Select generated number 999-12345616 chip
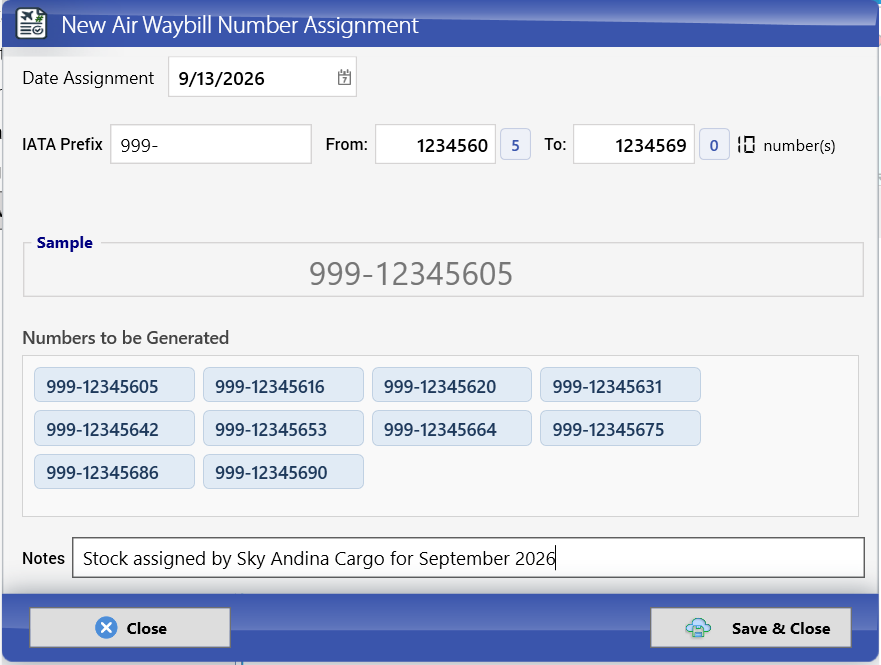The image size is (881, 665). point(283,385)
